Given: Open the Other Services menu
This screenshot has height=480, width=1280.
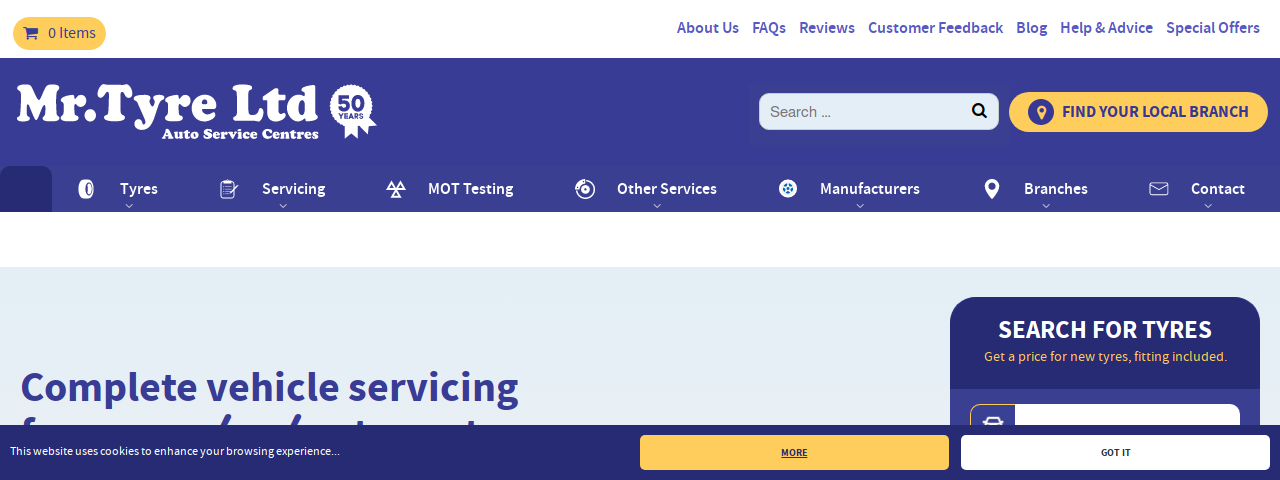Looking at the screenshot, I should click(667, 189).
